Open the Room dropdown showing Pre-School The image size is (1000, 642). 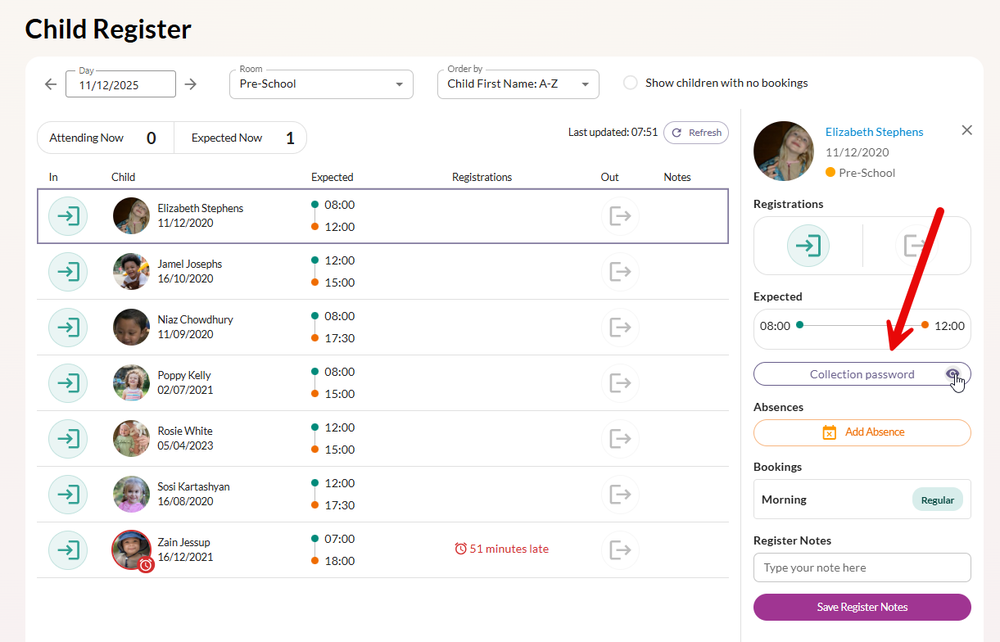tap(321, 84)
